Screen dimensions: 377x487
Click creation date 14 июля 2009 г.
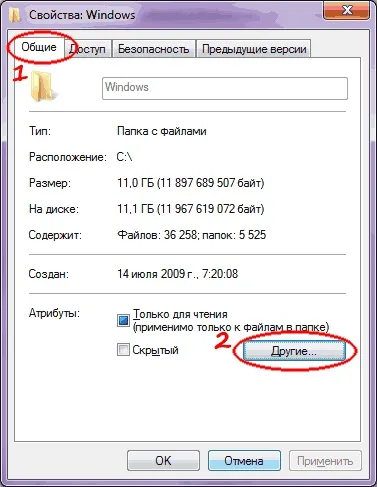click(x=157, y=274)
